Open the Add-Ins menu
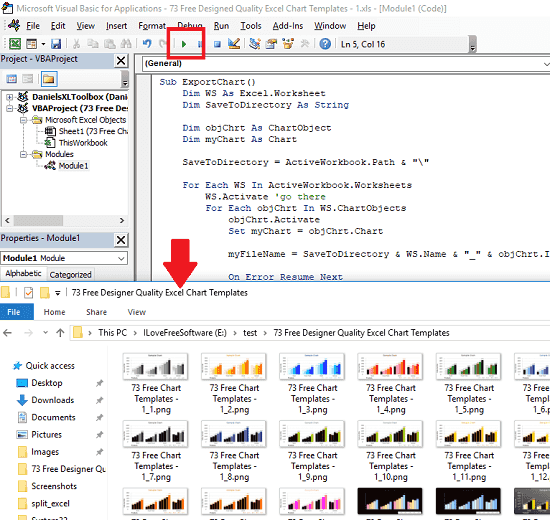 tap(288, 26)
